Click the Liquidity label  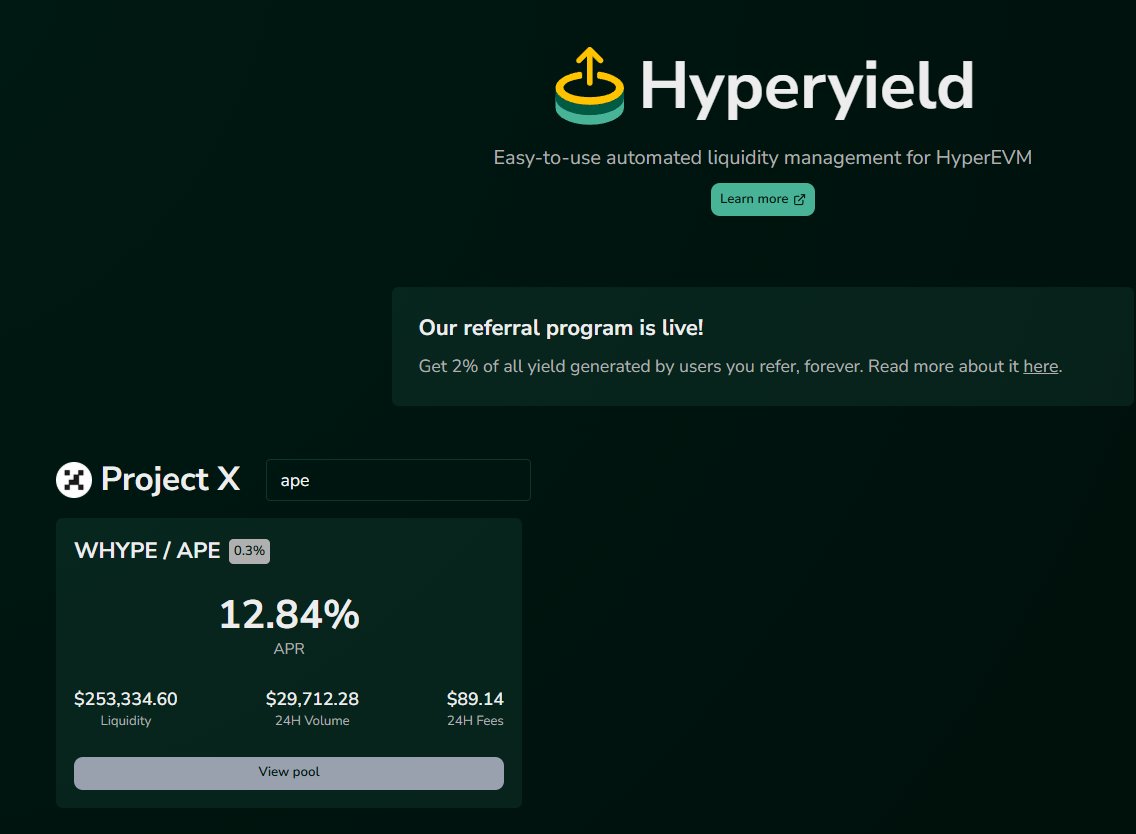[125, 721]
